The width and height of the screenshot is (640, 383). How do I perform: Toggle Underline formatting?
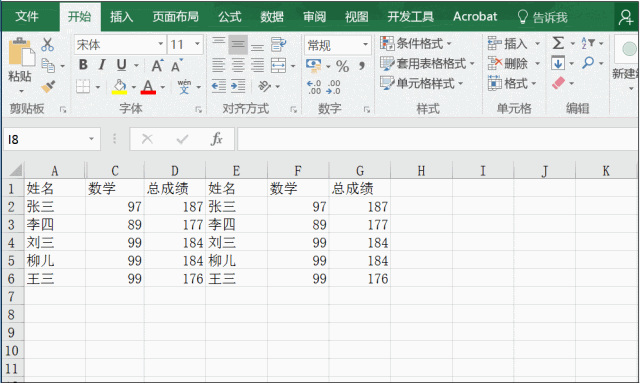point(121,65)
